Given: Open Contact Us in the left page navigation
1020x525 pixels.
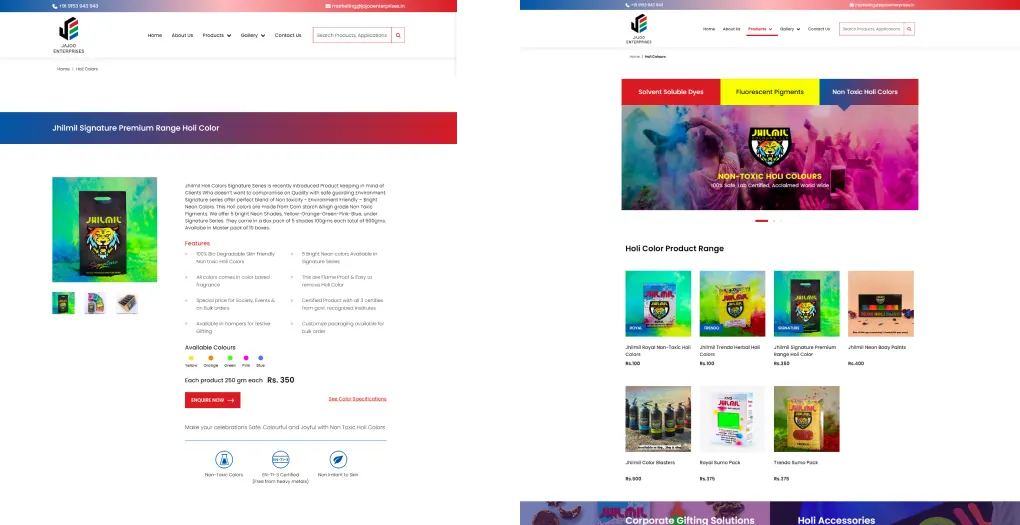Looking at the screenshot, I should [288, 35].
